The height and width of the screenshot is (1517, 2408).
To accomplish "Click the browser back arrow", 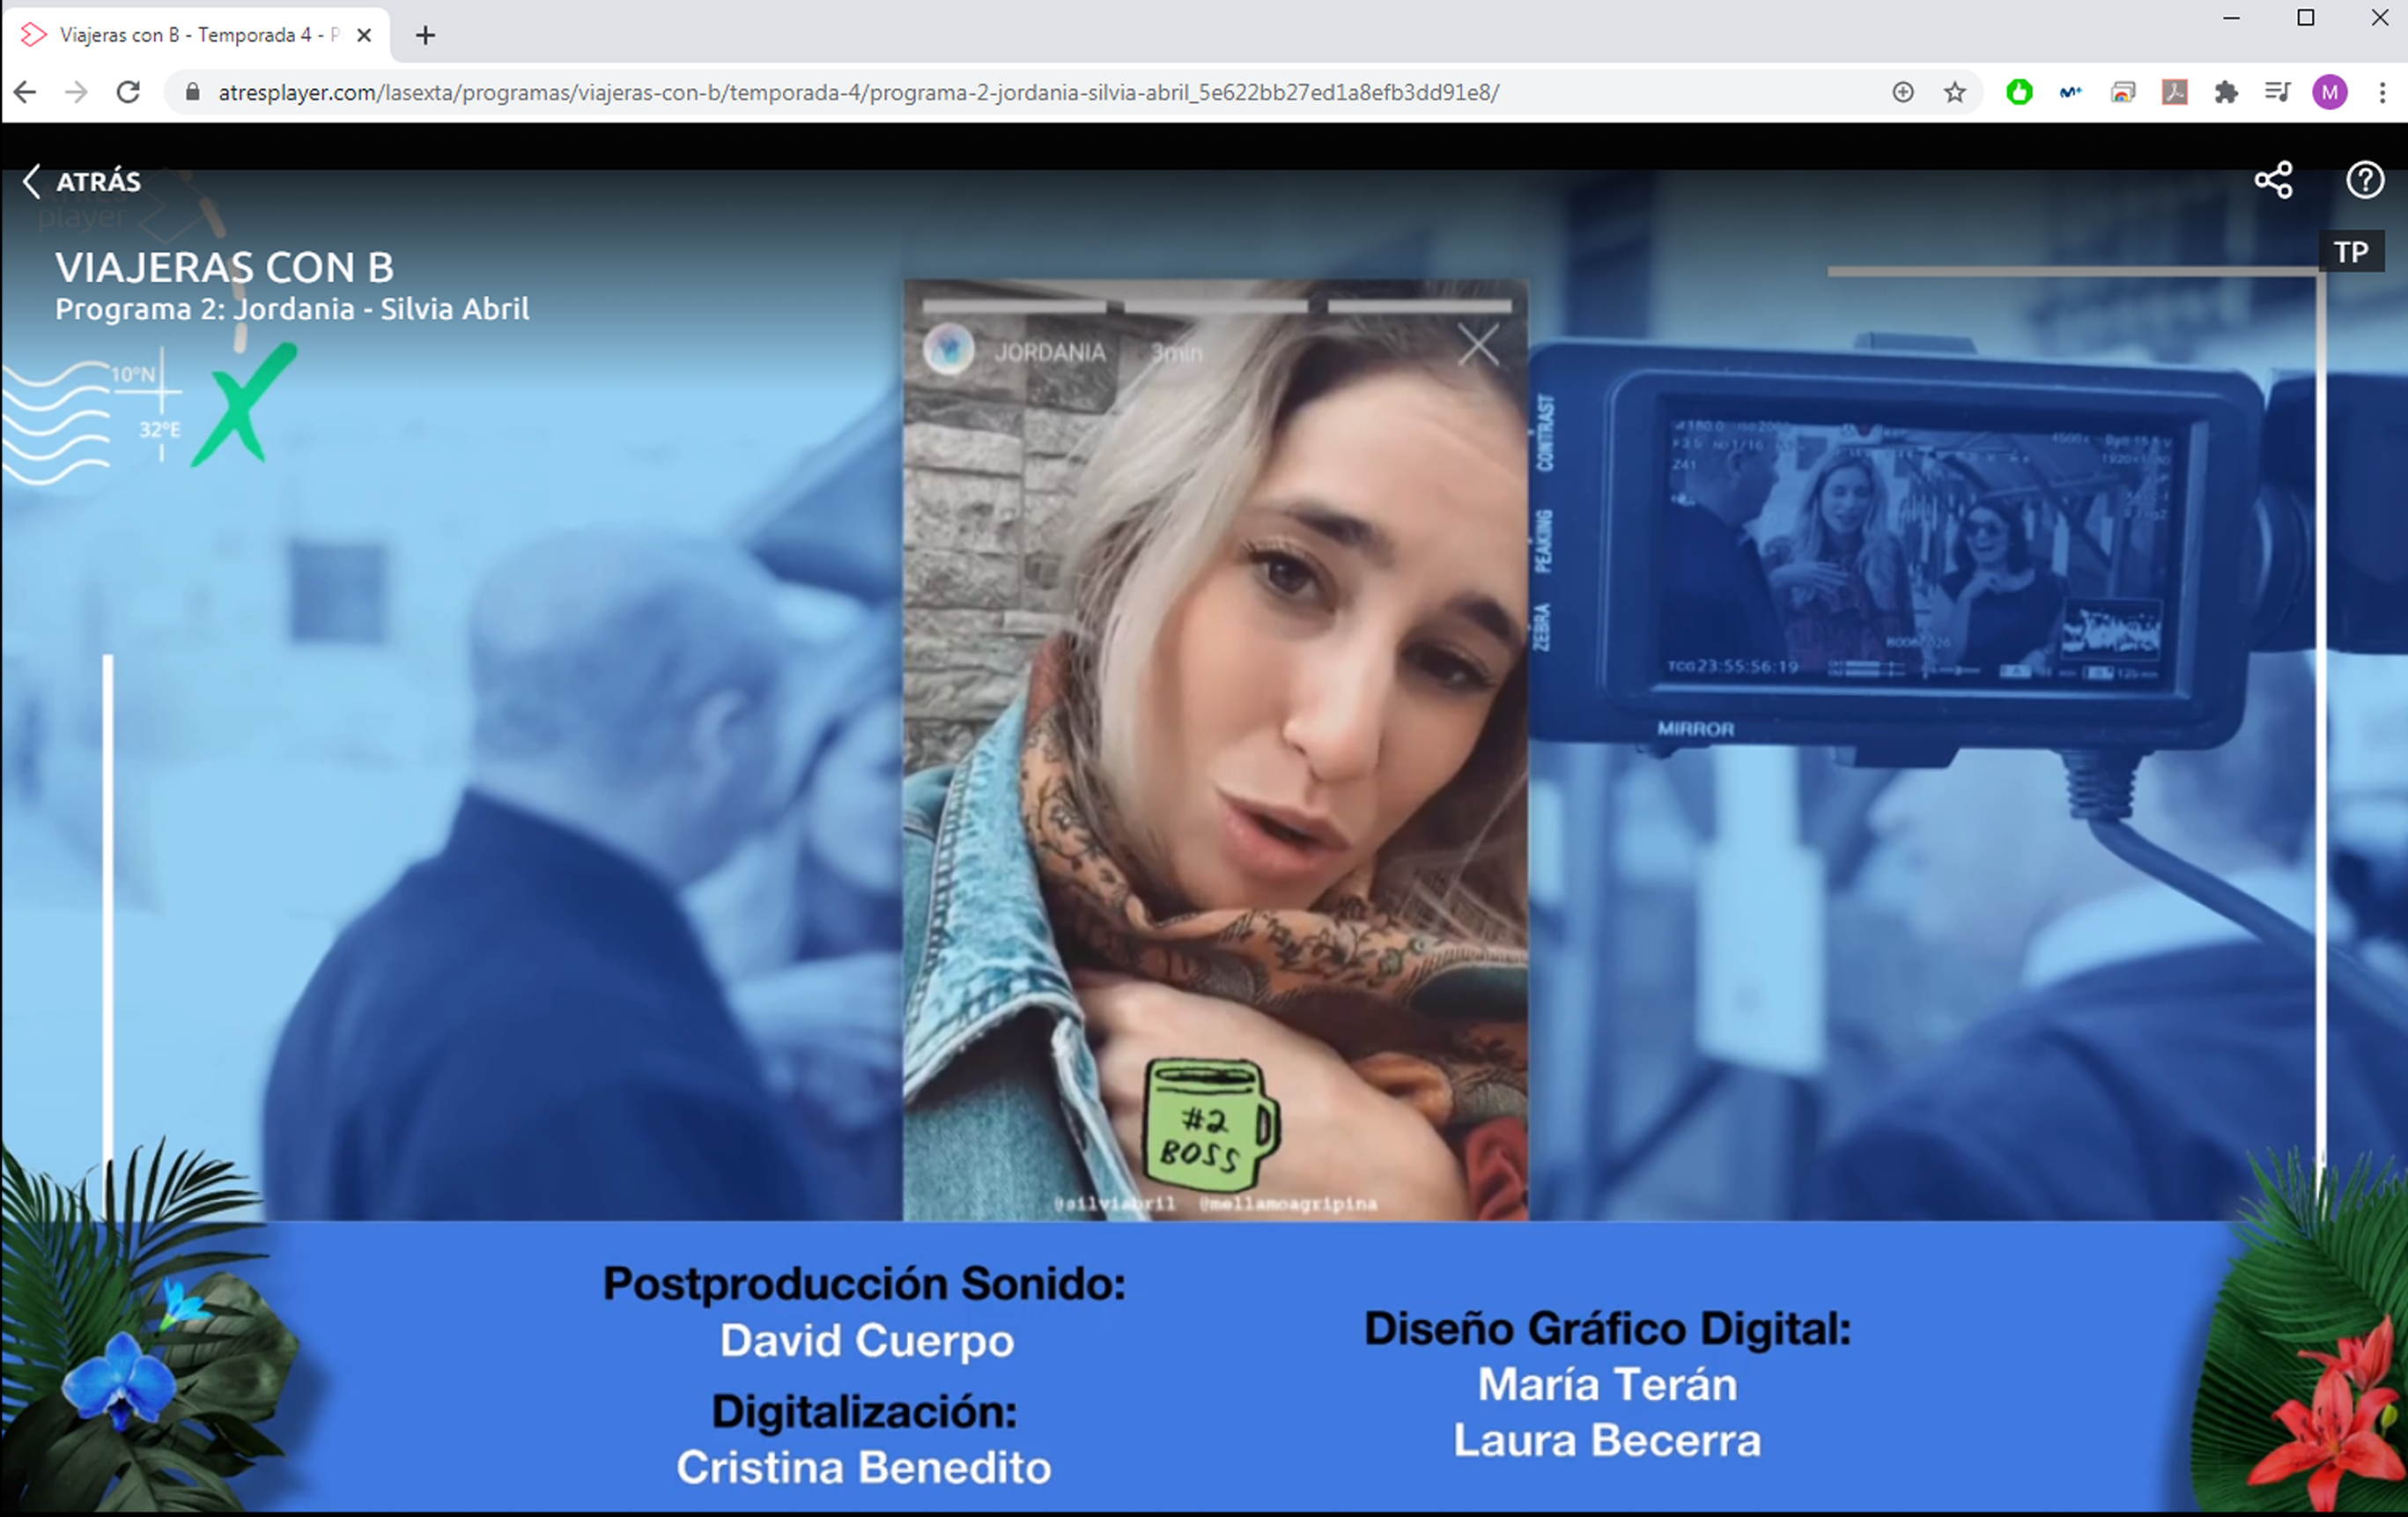I will (26, 93).
